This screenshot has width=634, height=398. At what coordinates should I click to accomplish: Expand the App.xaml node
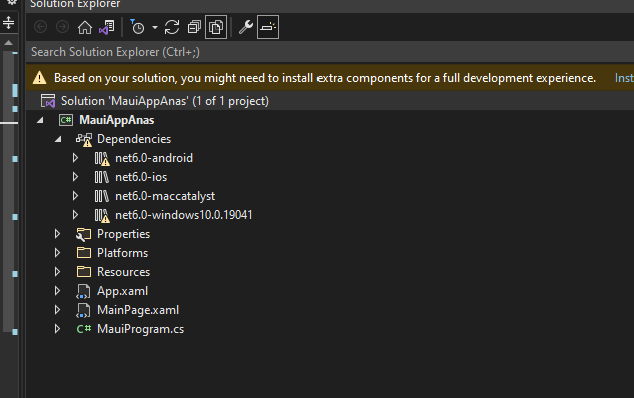point(57,291)
